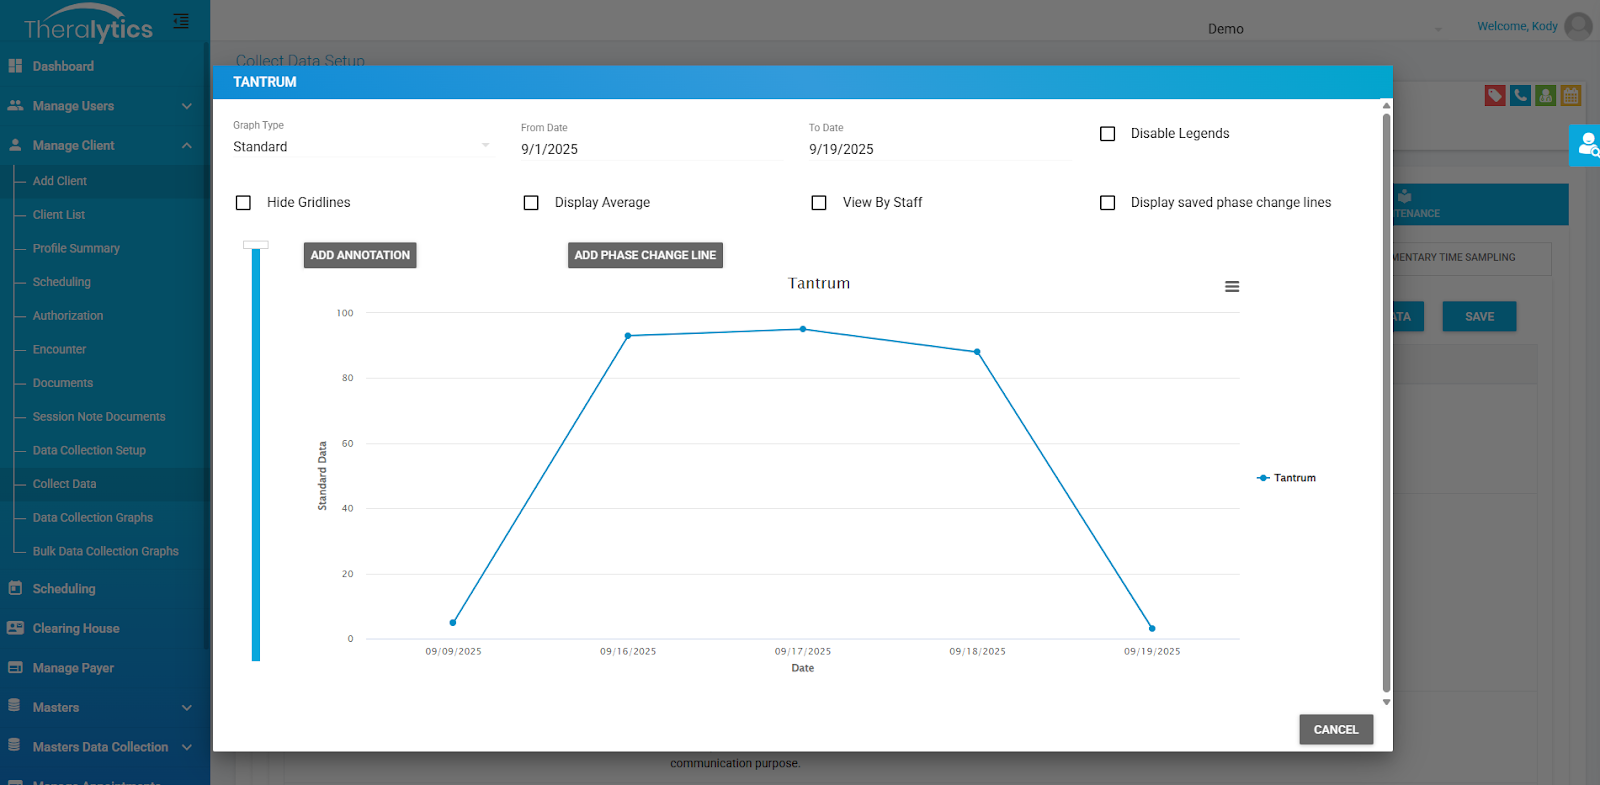
Task: Click the Welcome, Kody link
Action: (x=1517, y=26)
